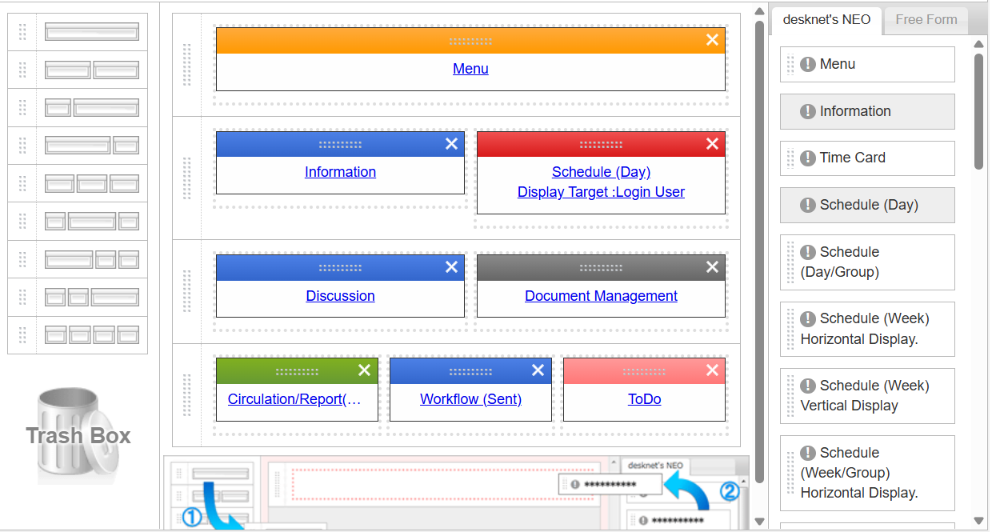Remove the Document Management portlet

click(712, 267)
